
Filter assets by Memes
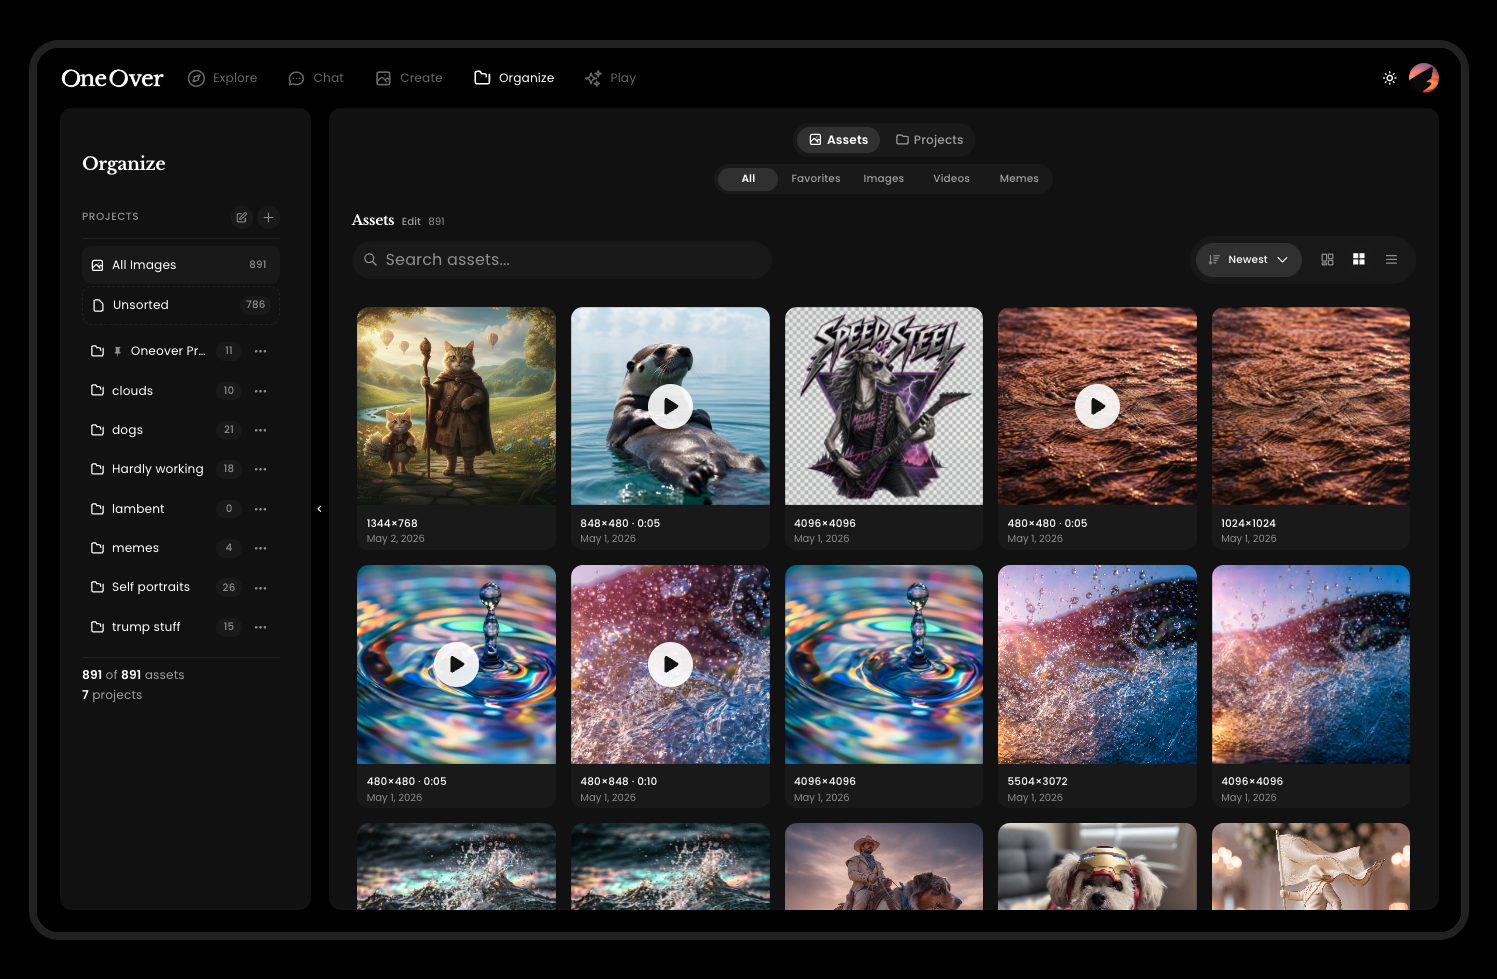point(1019,179)
